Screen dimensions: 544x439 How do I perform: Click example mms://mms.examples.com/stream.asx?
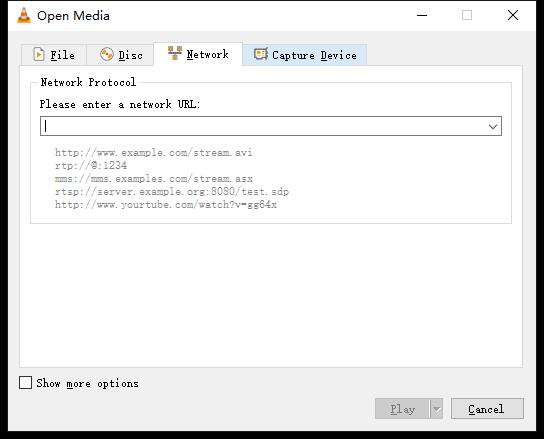pyautogui.click(x=154, y=178)
